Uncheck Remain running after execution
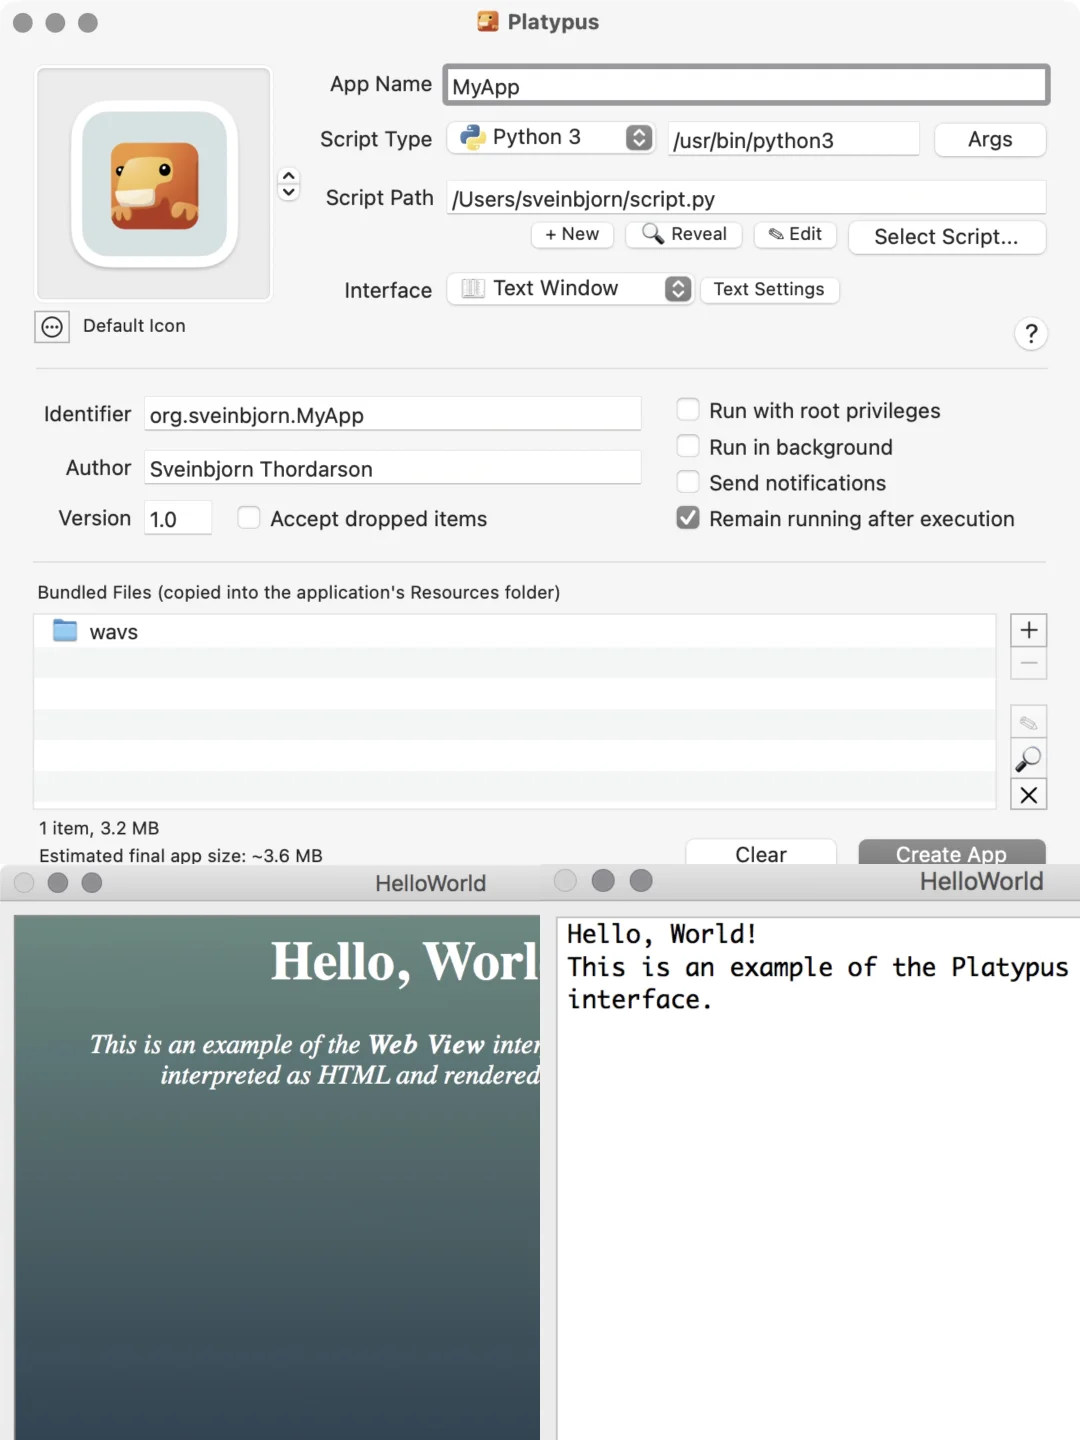Viewport: 1080px width, 1440px height. tap(688, 517)
